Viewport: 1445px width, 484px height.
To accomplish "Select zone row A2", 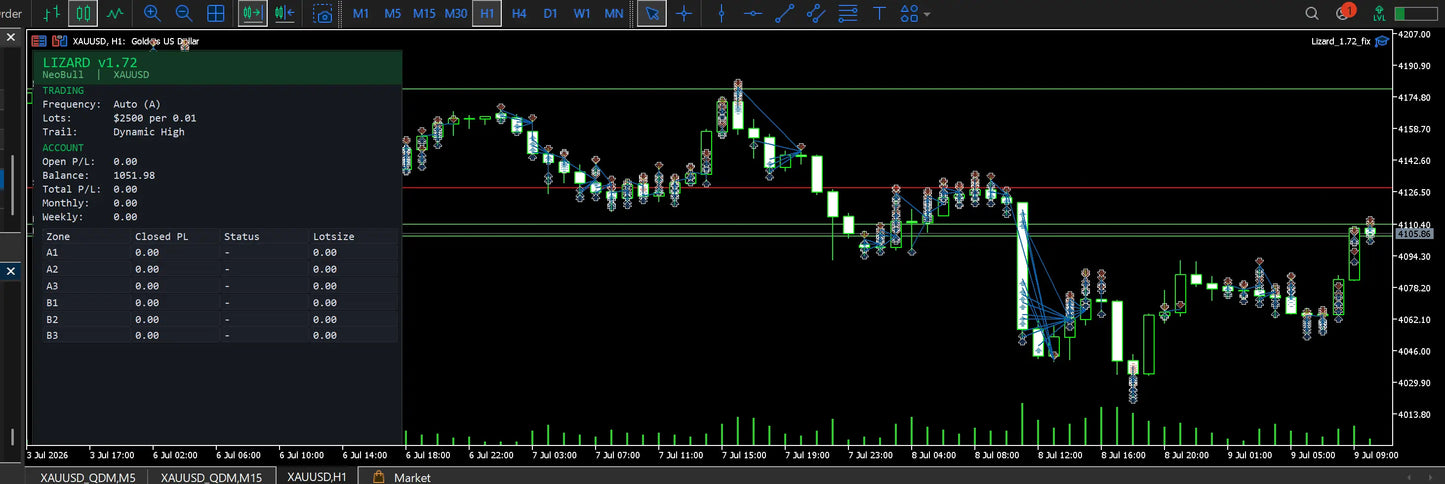I will click(x=220, y=269).
